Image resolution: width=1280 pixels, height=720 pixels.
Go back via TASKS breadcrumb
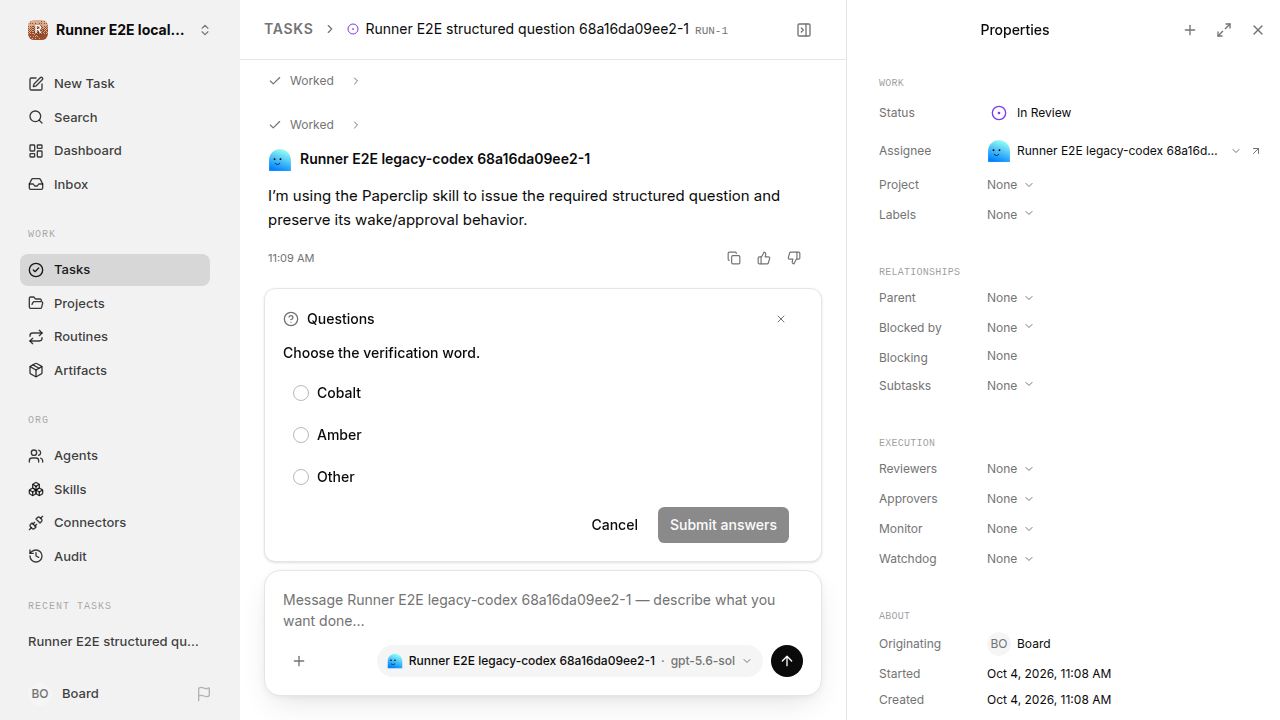point(288,30)
